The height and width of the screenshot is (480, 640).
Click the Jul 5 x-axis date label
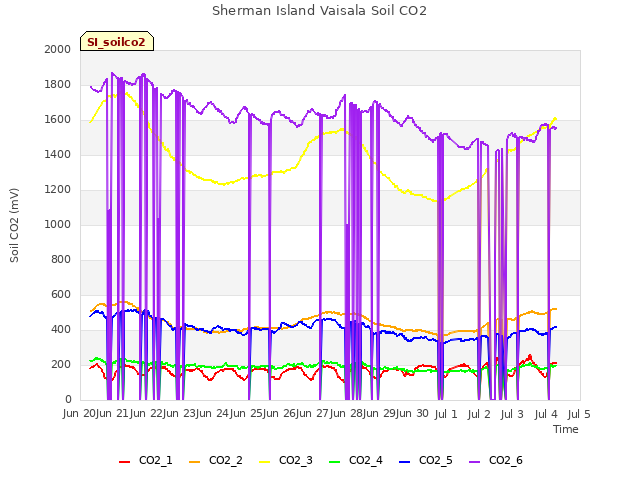(579, 414)
